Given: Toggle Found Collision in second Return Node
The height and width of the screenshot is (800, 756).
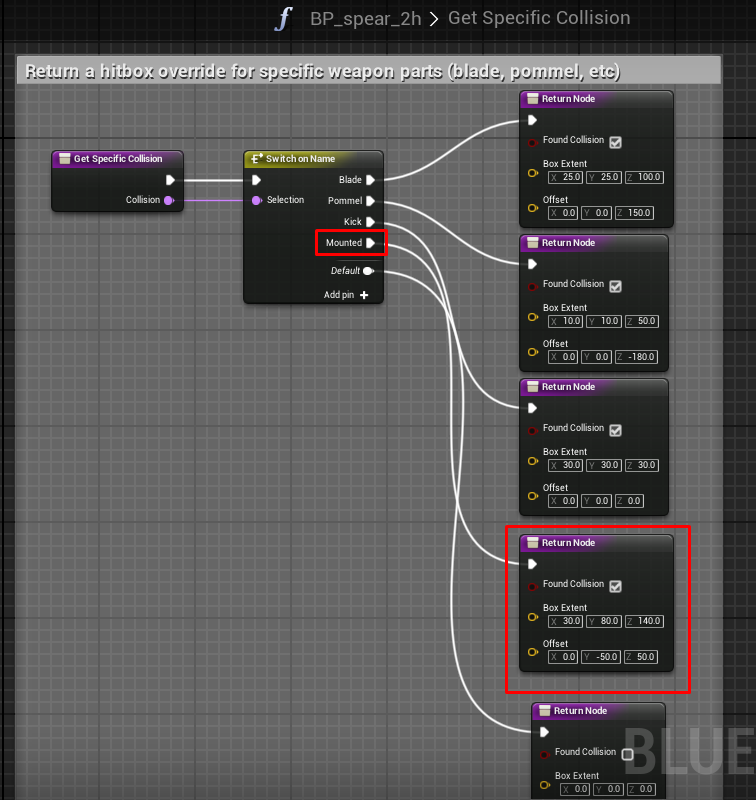Looking at the screenshot, I should (x=615, y=286).
